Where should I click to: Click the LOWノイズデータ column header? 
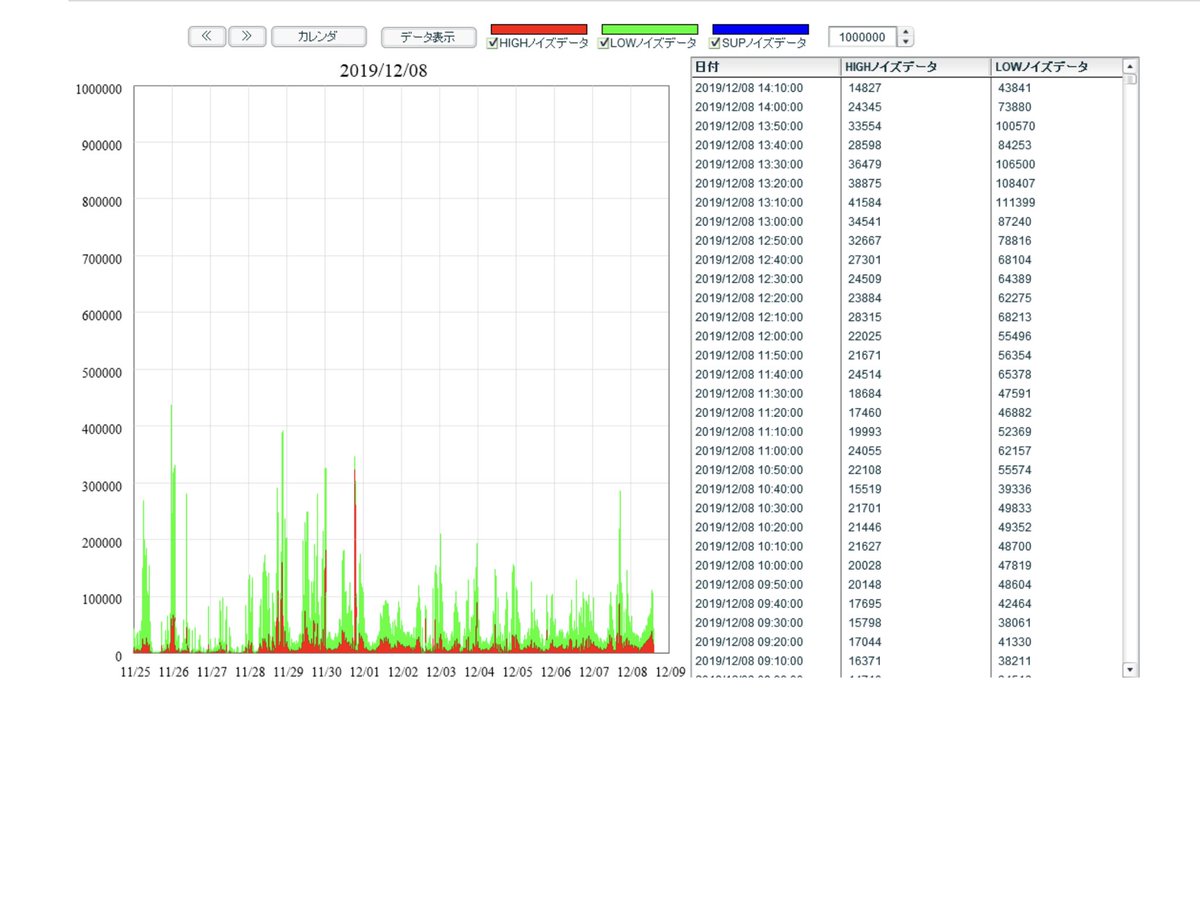tap(1056, 67)
